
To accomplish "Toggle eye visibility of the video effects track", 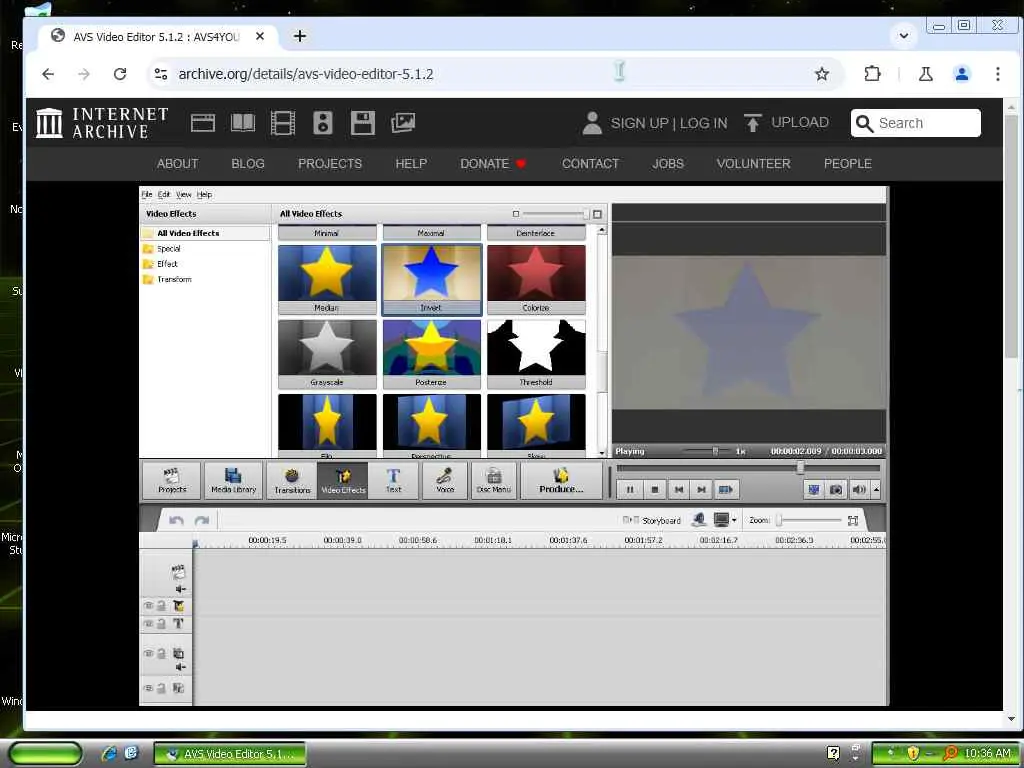I will point(148,606).
